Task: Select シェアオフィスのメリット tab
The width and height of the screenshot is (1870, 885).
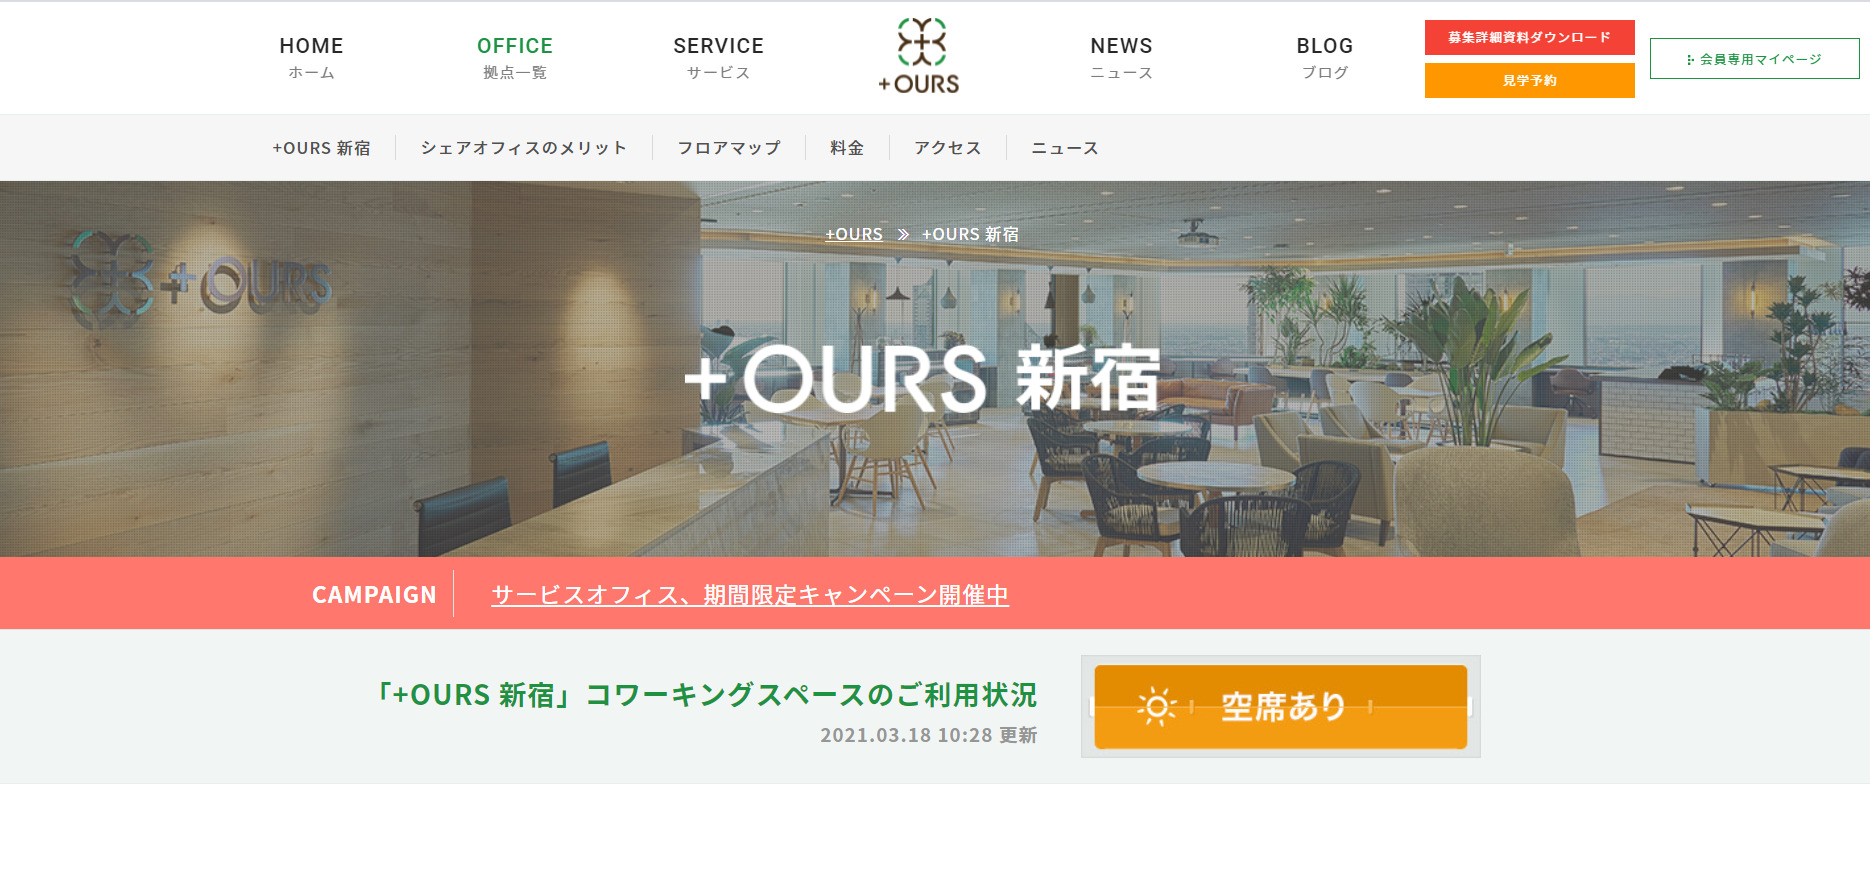Action: tap(524, 148)
